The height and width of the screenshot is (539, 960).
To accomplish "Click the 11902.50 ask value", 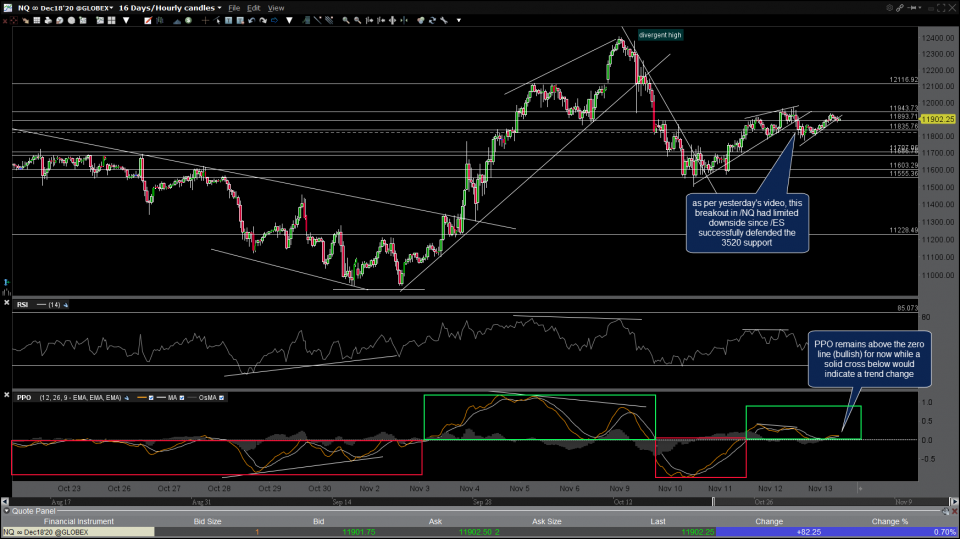I will click(x=476, y=532).
